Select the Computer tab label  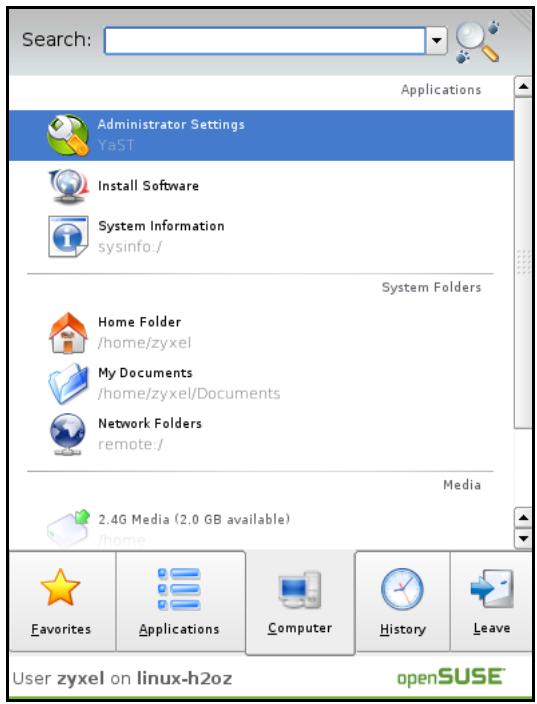300,628
